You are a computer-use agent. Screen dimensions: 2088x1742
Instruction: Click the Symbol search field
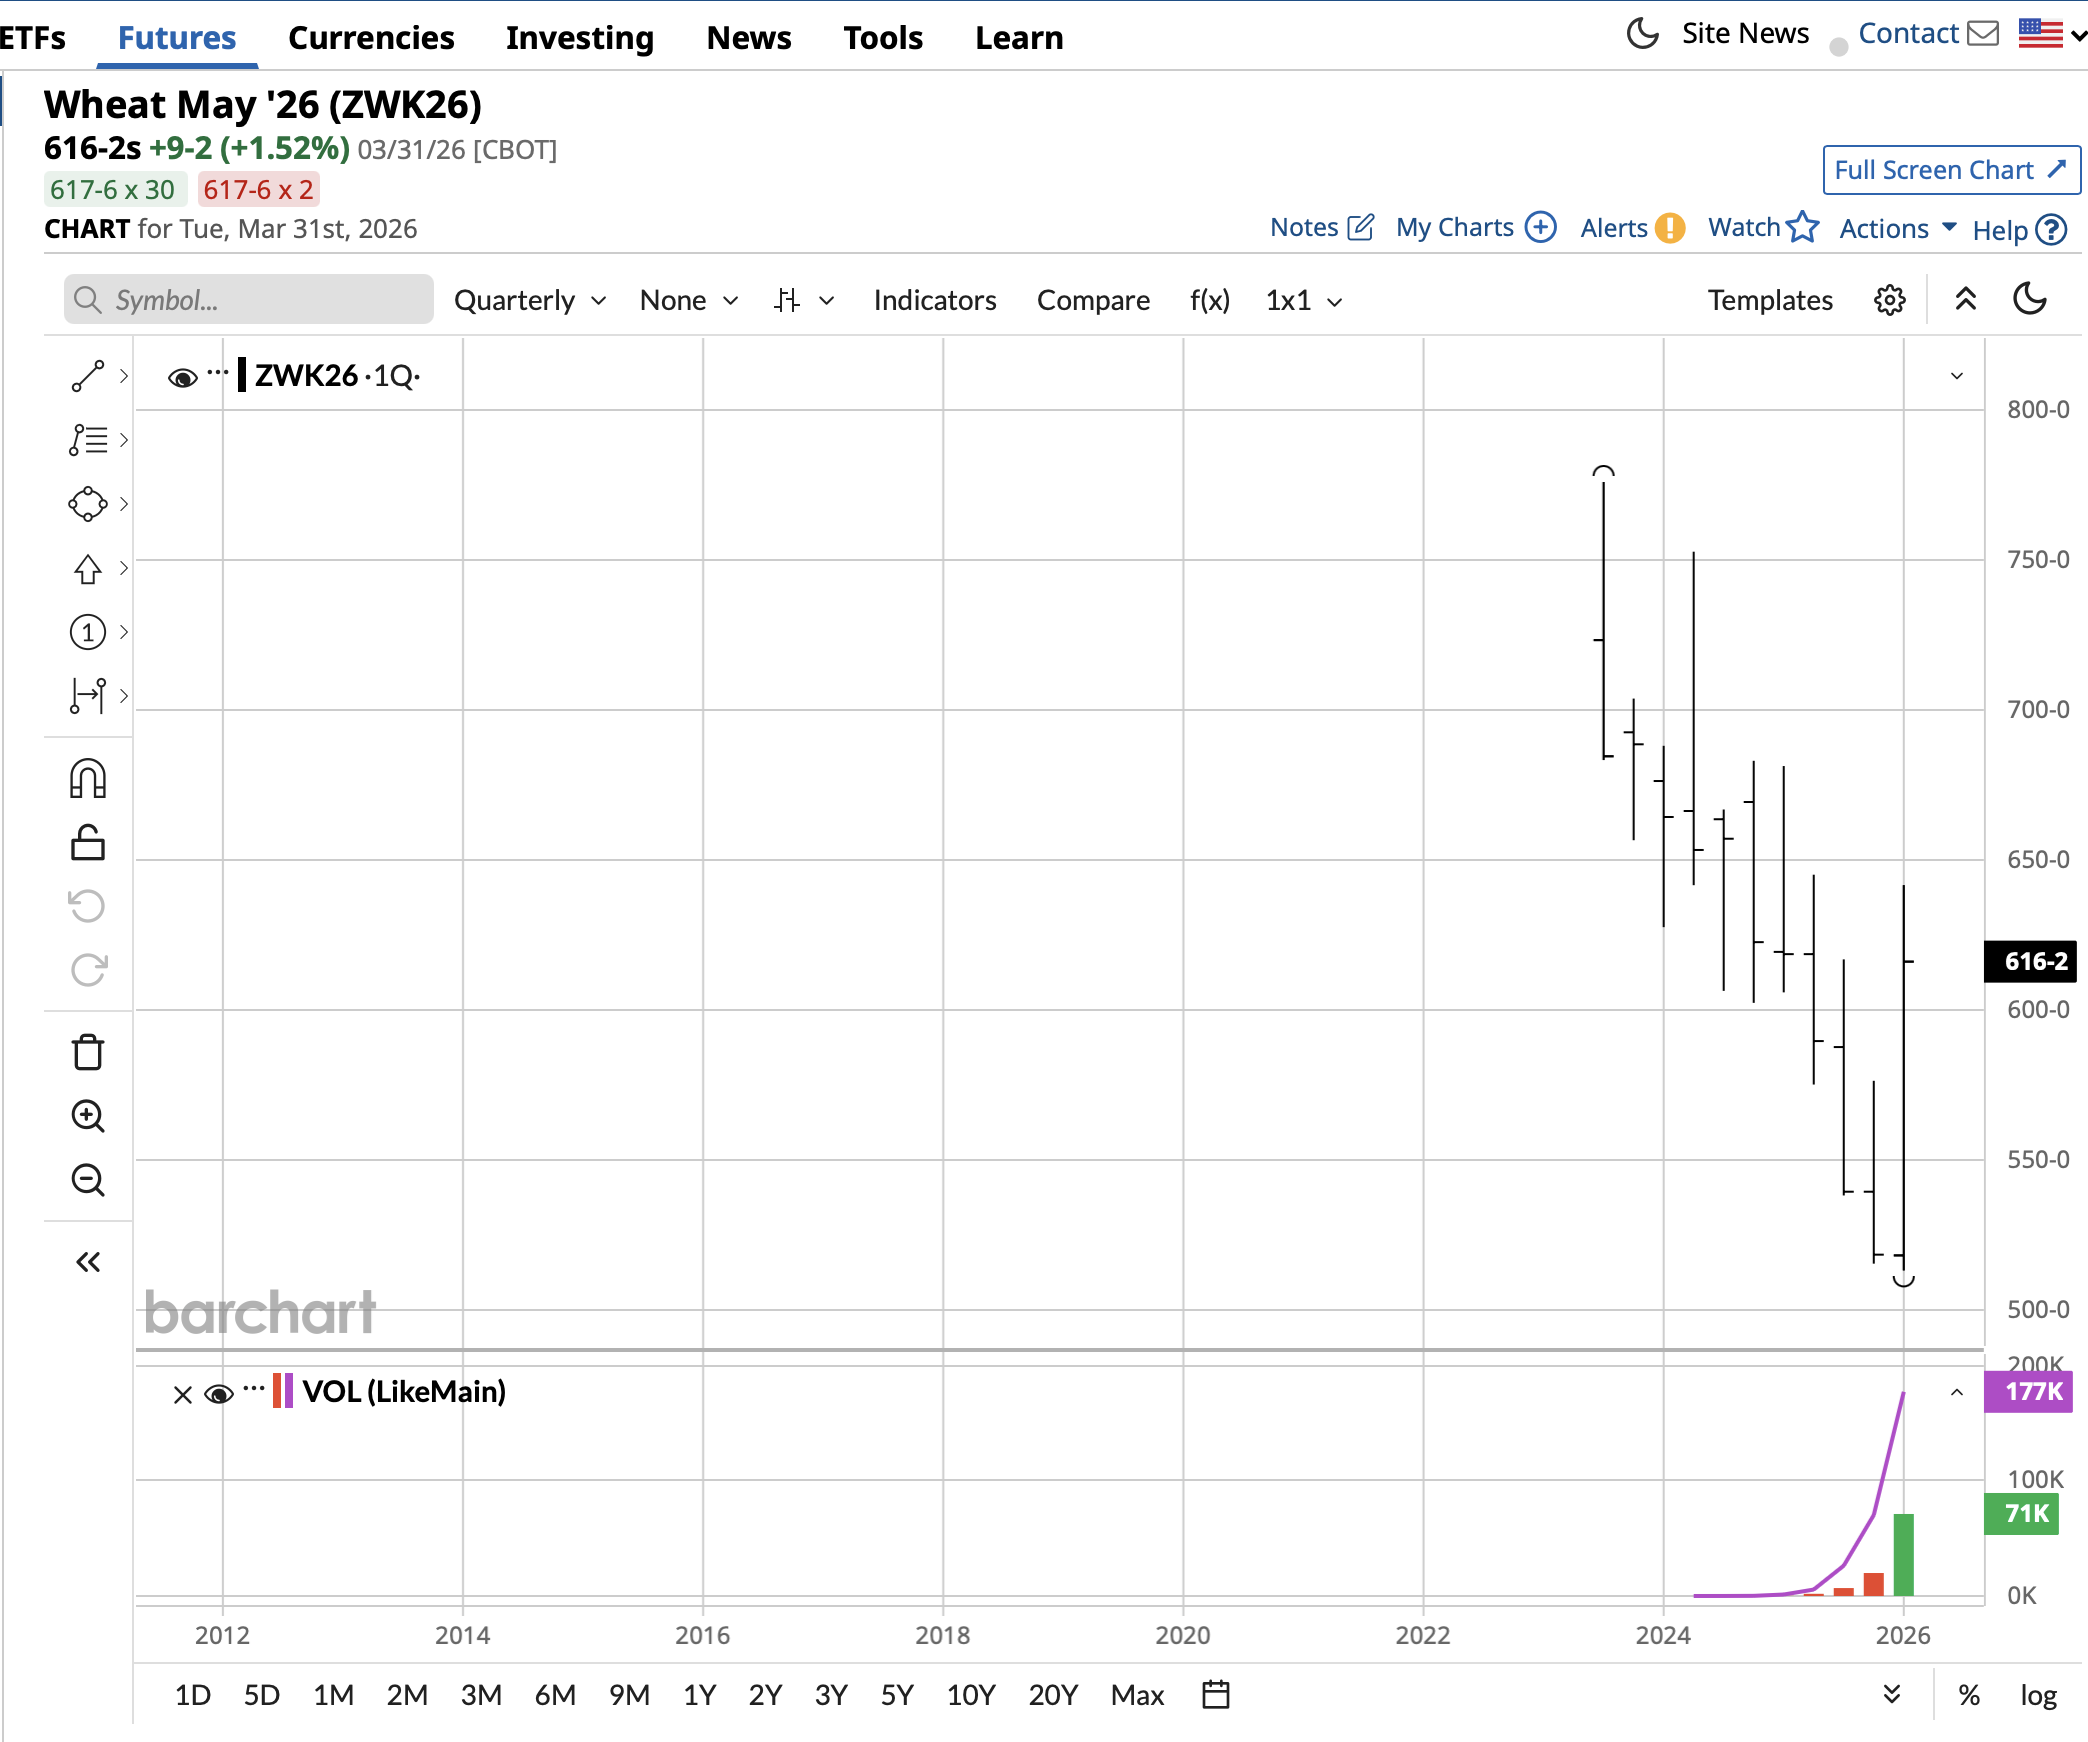[249, 300]
